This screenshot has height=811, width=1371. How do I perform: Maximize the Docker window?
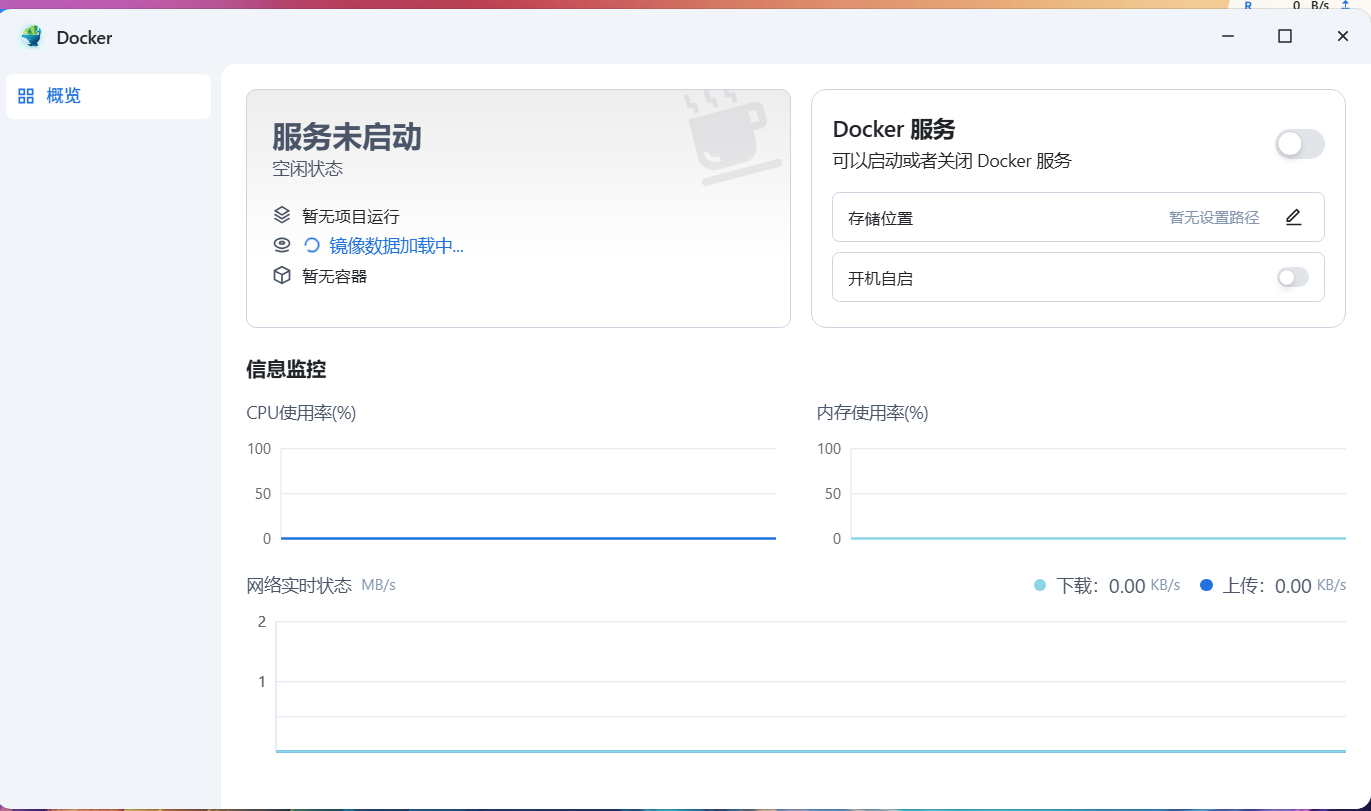[x=1285, y=36]
